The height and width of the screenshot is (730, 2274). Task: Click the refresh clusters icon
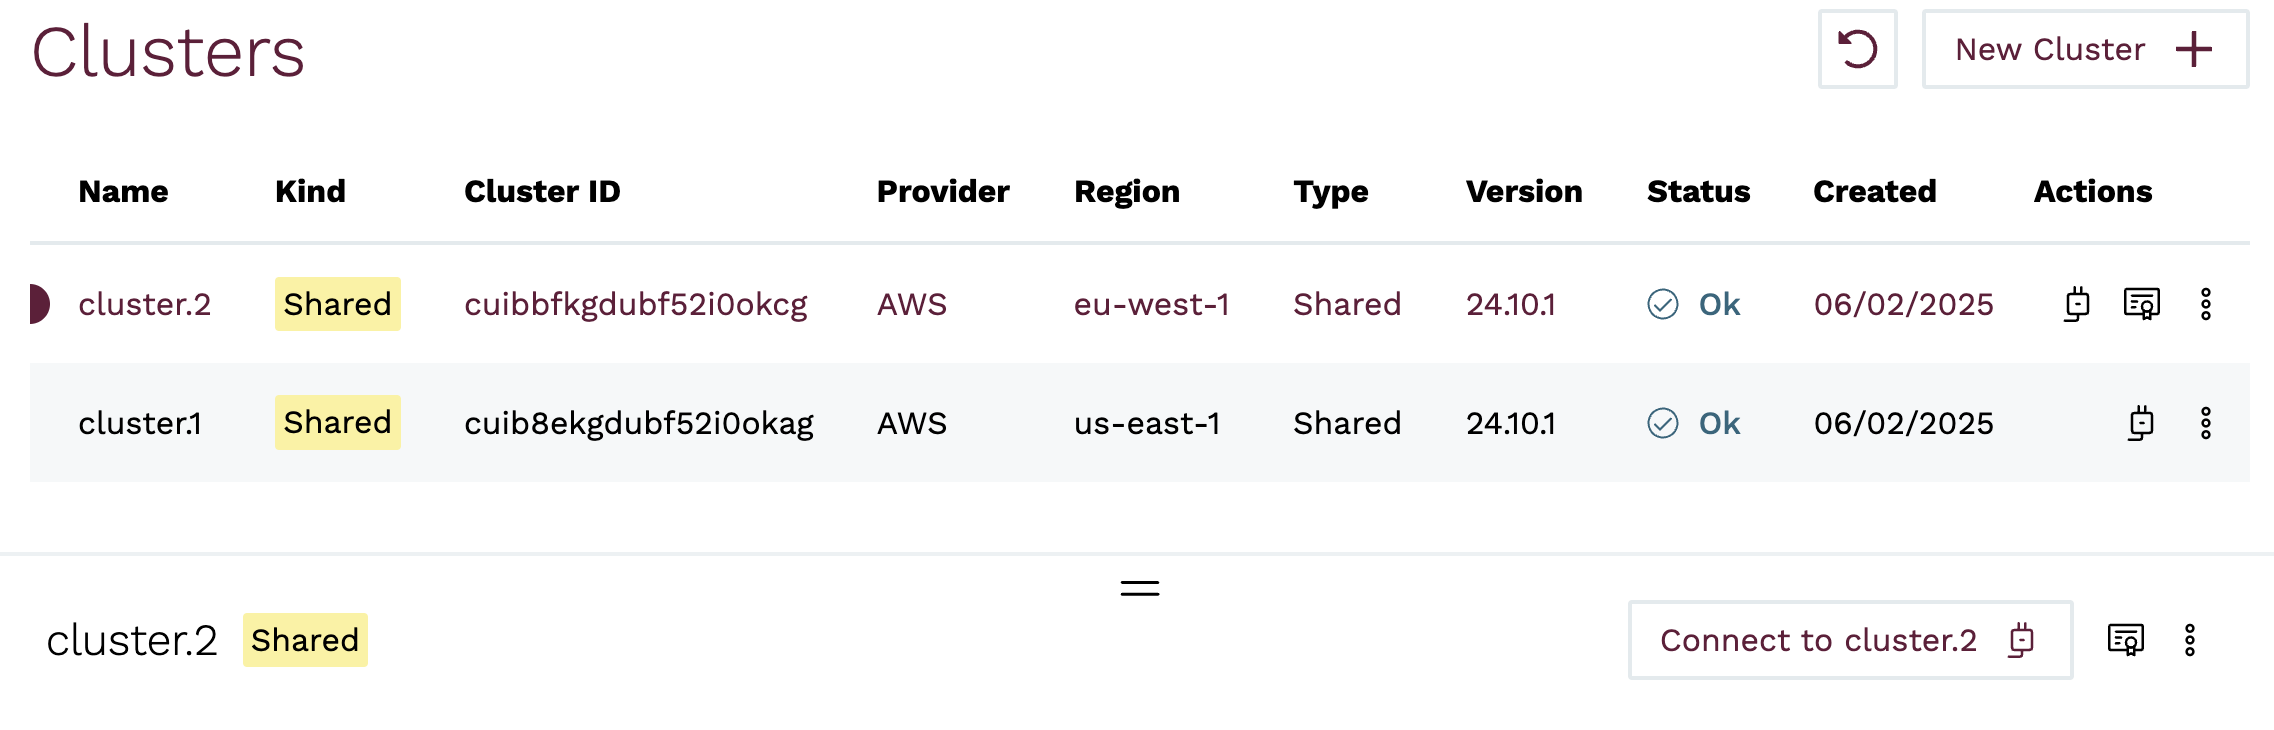(x=1857, y=49)
